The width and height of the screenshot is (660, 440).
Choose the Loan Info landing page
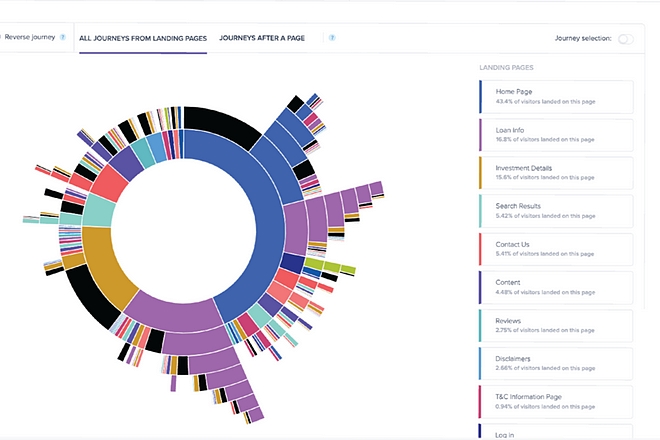pyautogui.click(x=556, y=134)
